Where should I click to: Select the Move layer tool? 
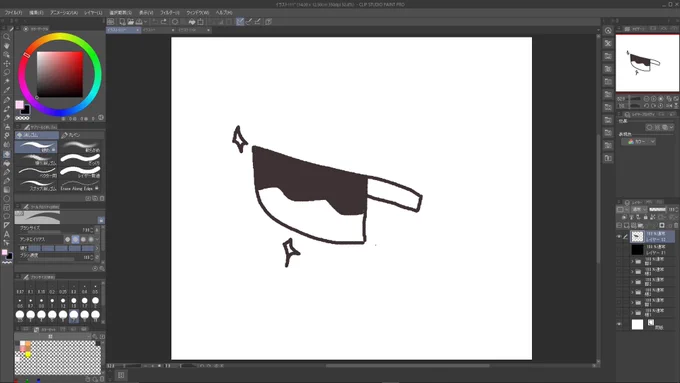tap(7, 63)
